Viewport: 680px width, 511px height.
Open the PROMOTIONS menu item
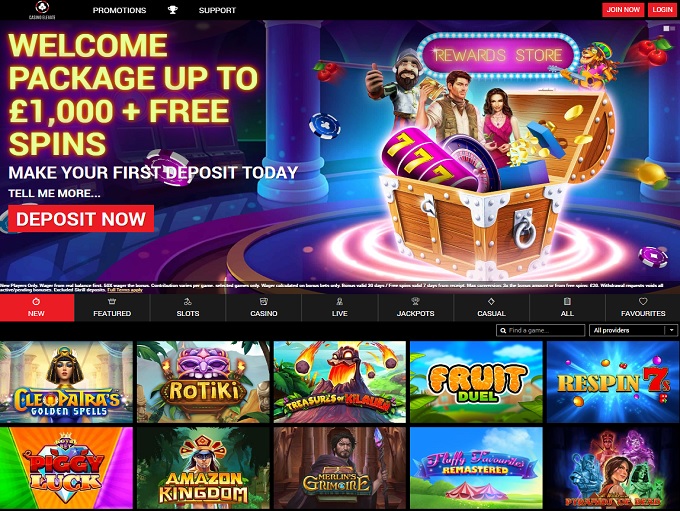119,10
